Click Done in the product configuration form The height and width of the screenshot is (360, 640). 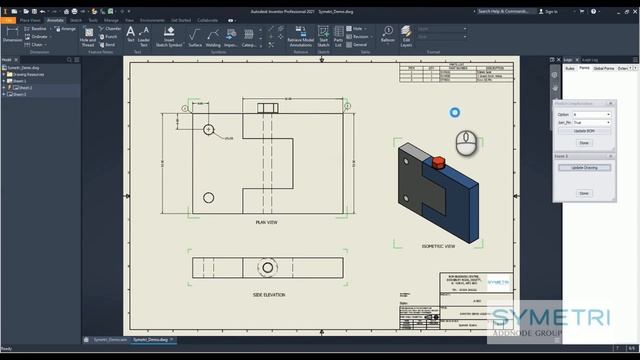(x=584, y=143)
